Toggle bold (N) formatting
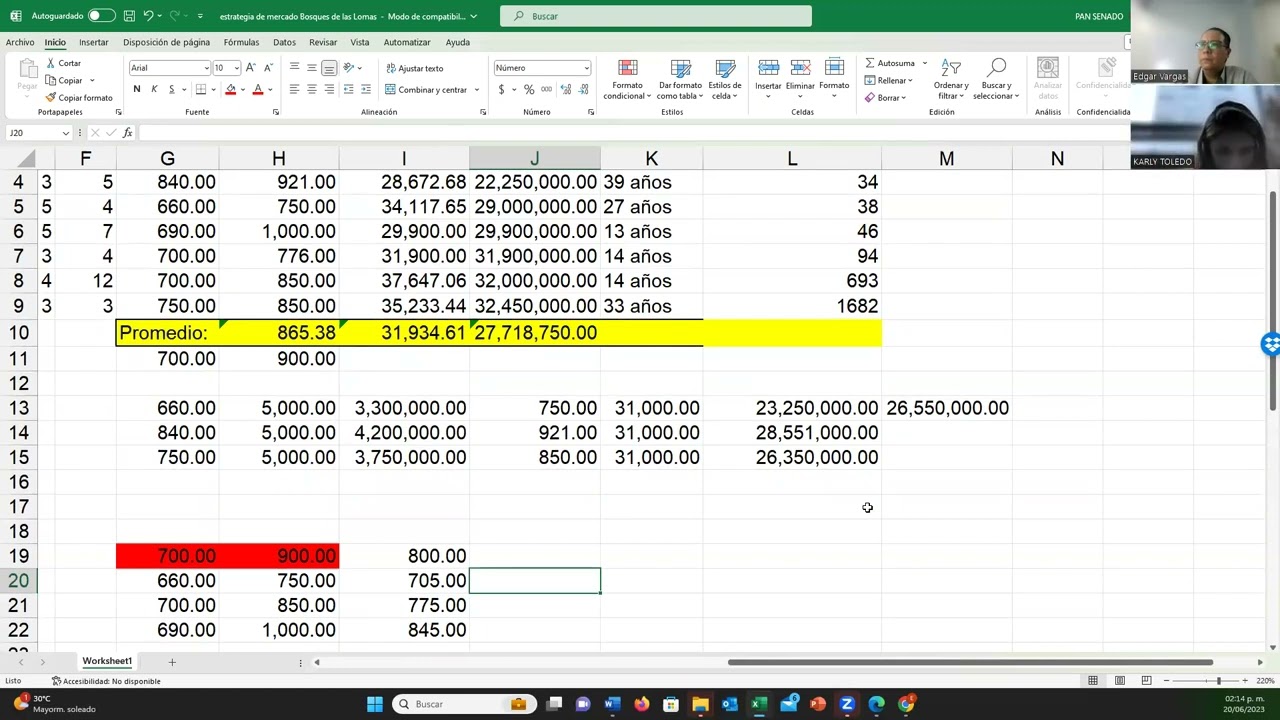The image size is (1280, 720). tap(137, 89)
